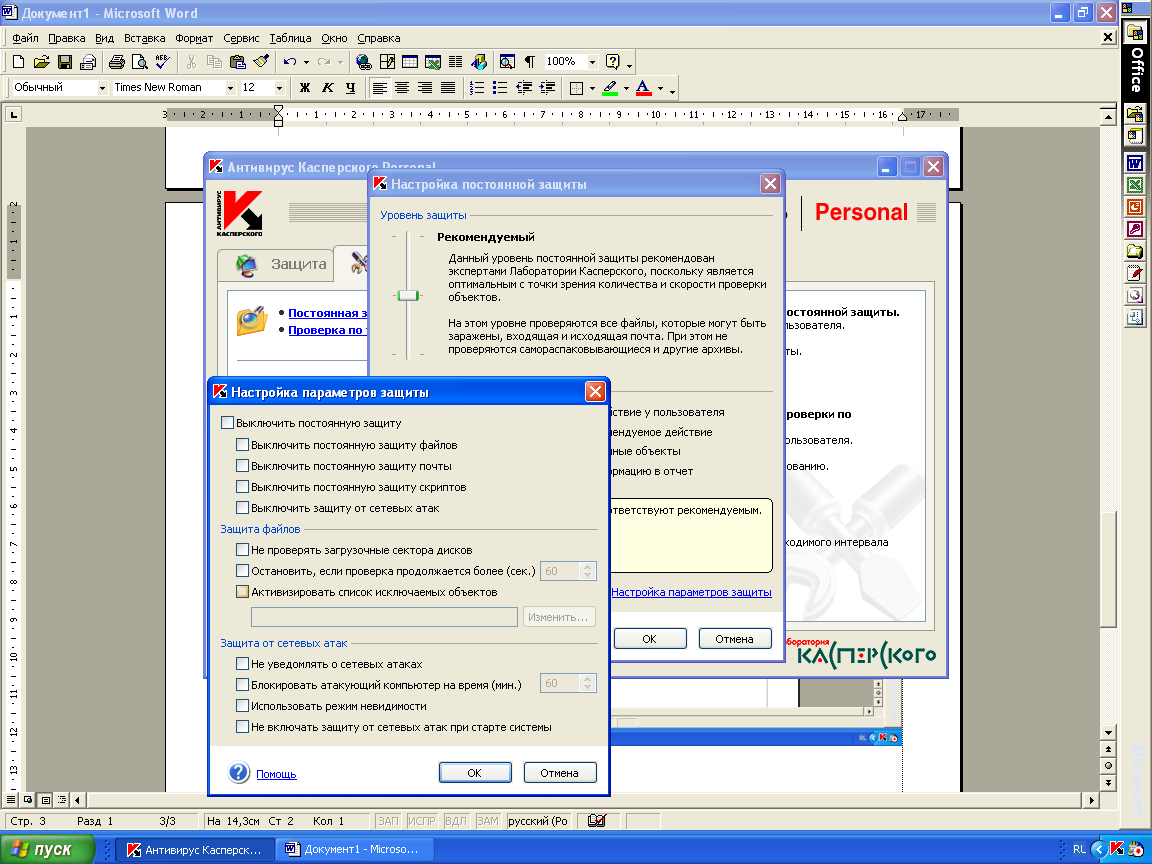Expand the formatting toolbar options arrow
The width and height of the screenshot is (1152, 864).
pos(672,90)
